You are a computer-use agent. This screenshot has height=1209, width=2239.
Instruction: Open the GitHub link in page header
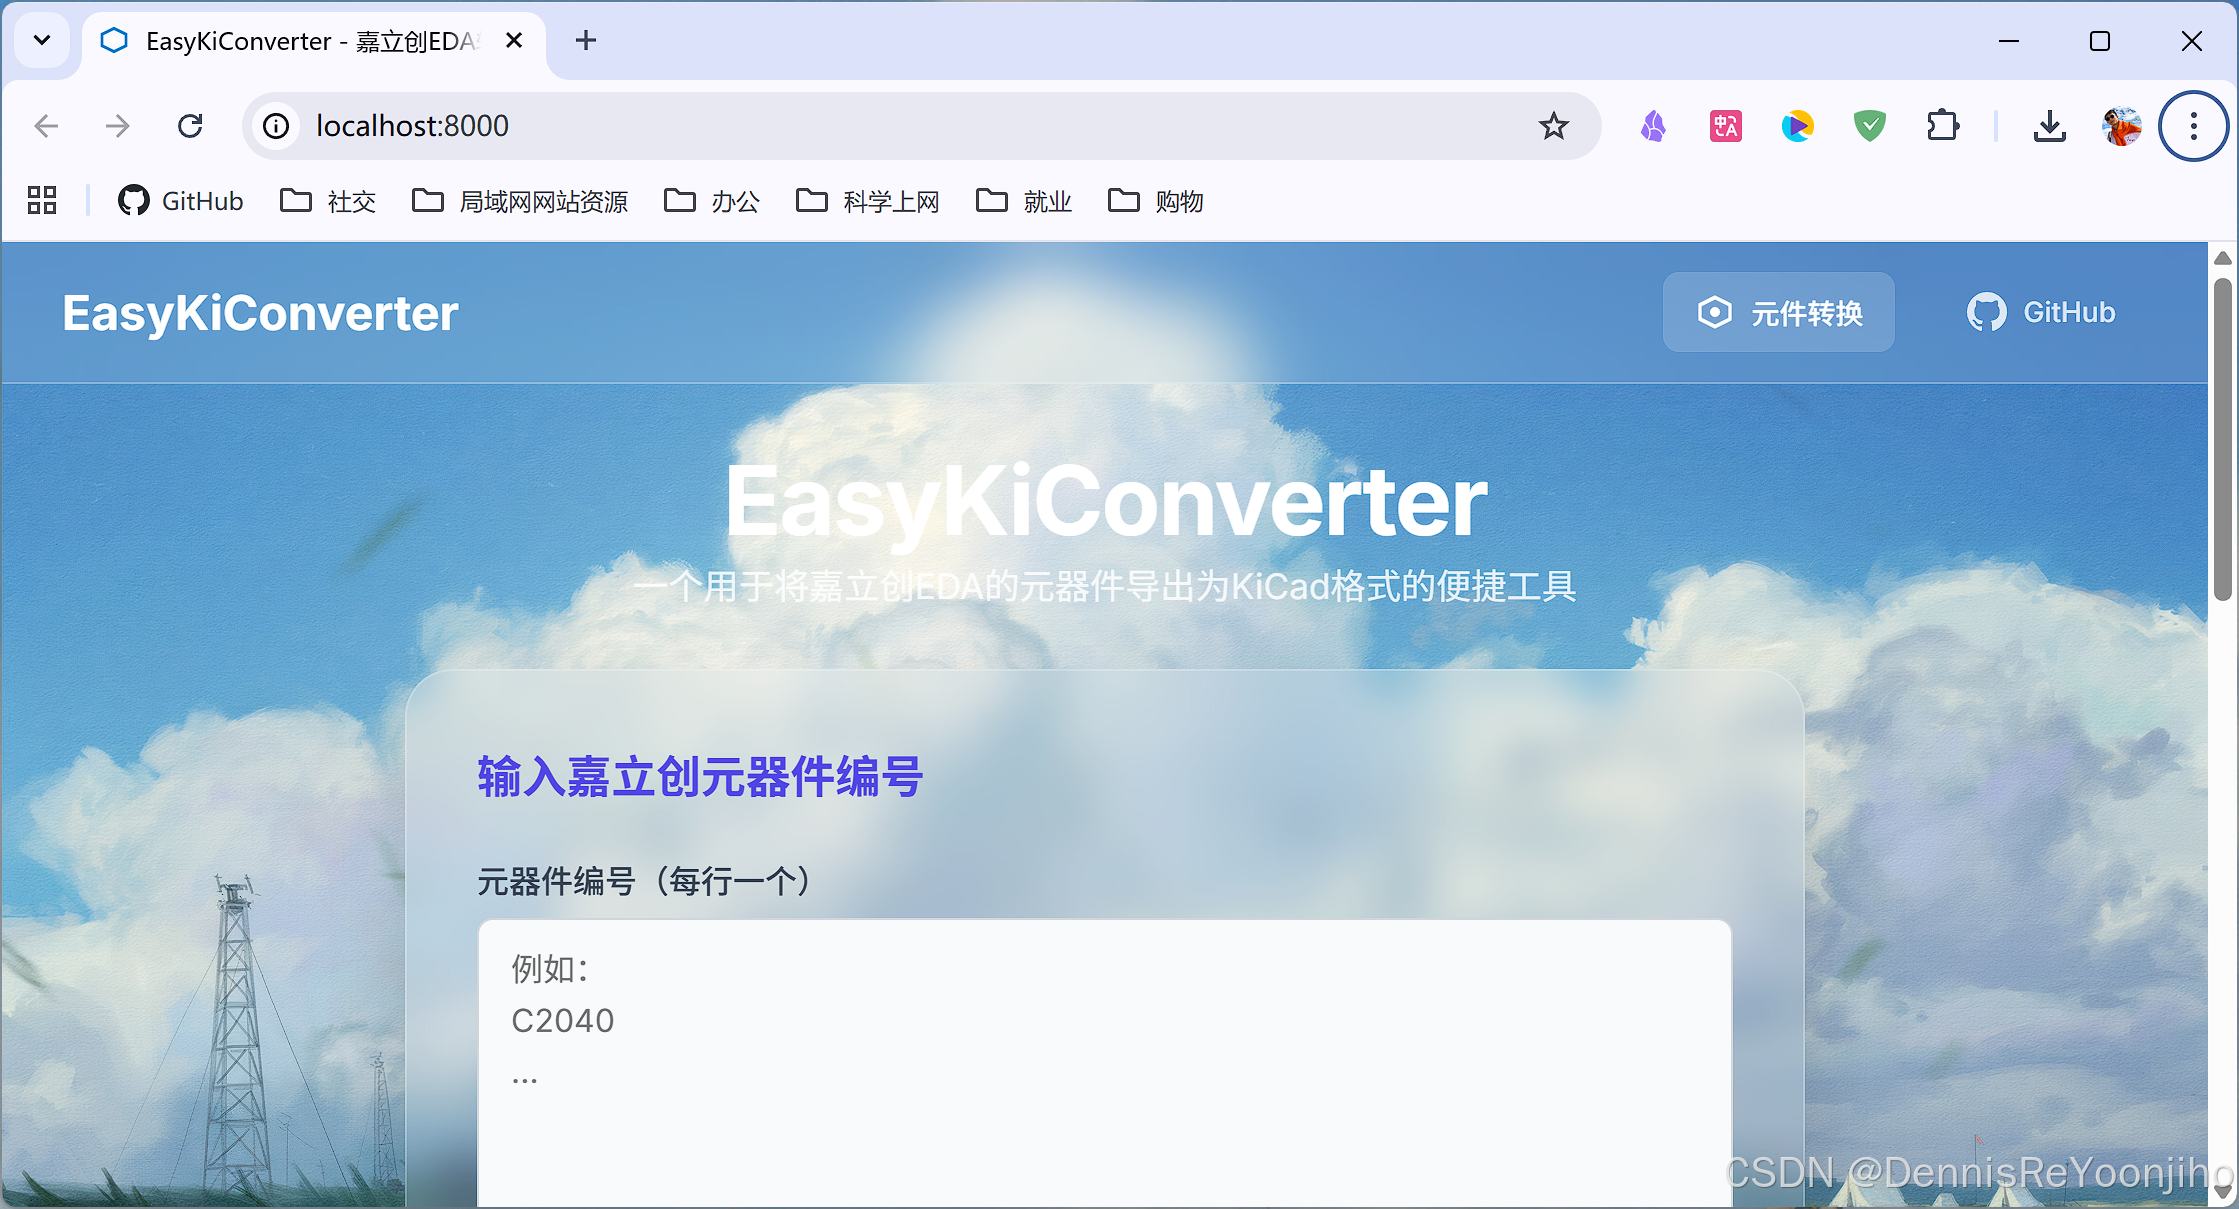point(2040,312)
